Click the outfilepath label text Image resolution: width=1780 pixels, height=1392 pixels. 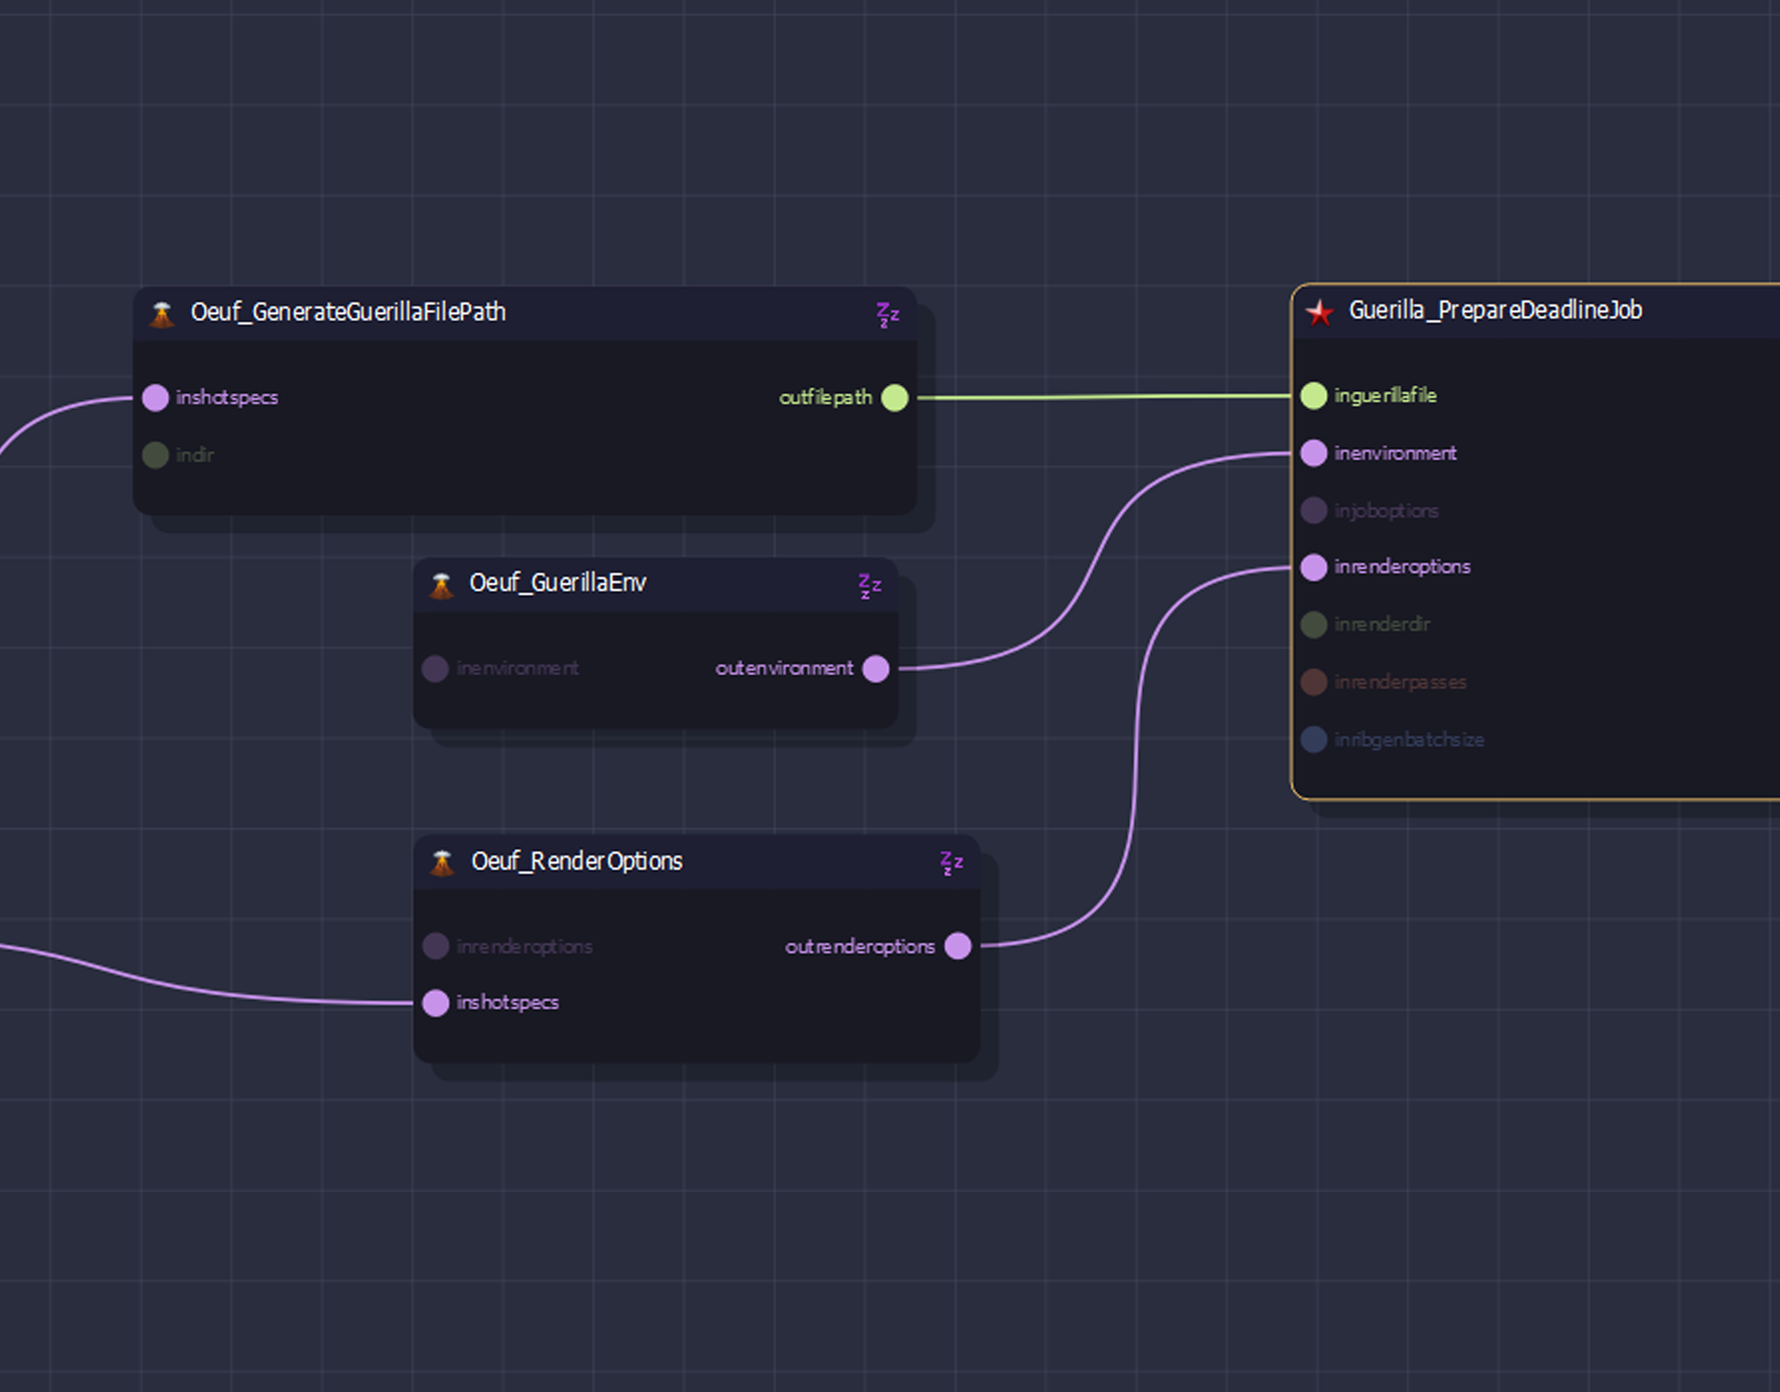click(825, 398)
